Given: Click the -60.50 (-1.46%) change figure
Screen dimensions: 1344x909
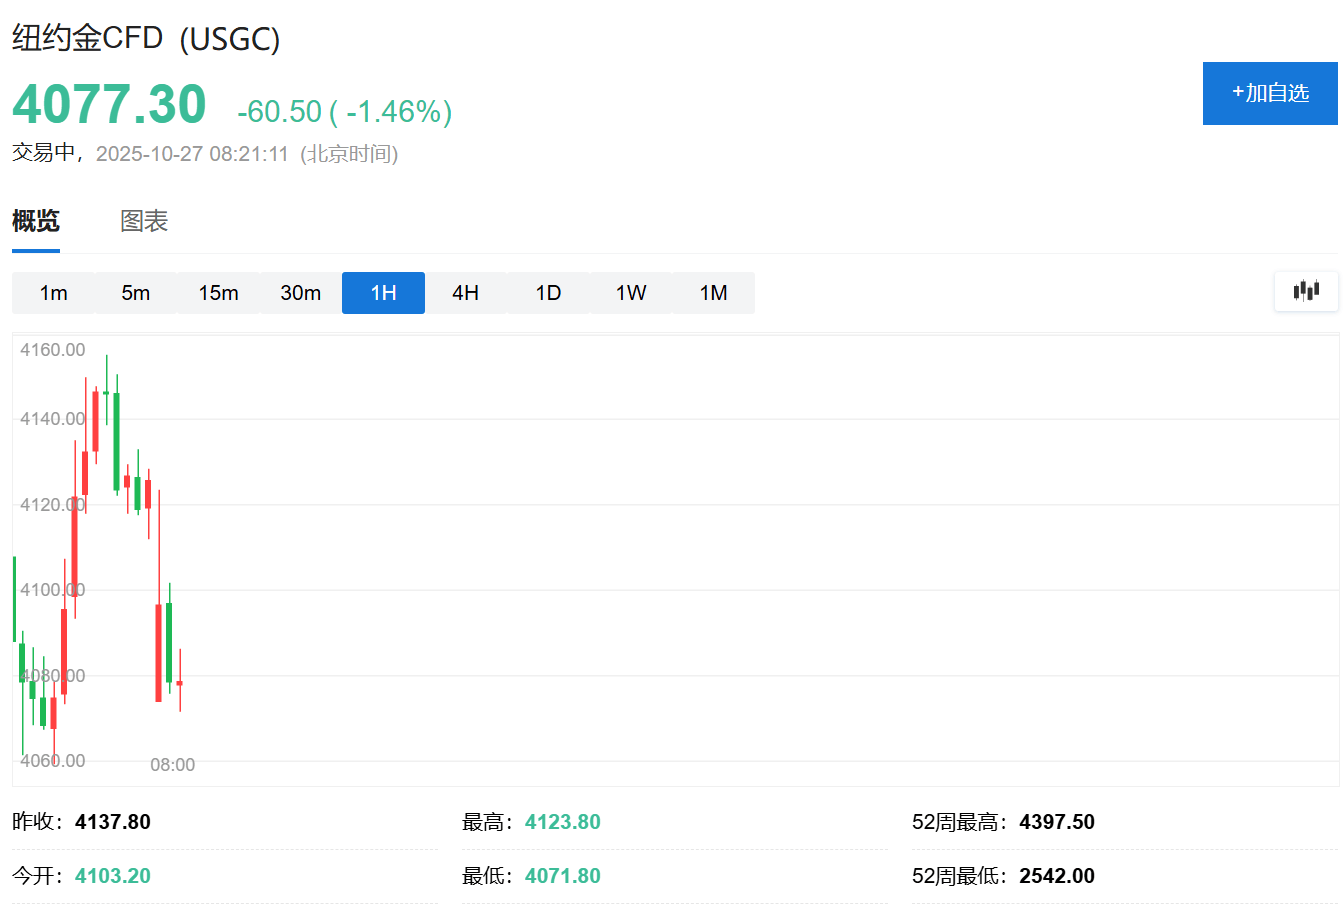Looking at the screenshot, I should point(344,111).
